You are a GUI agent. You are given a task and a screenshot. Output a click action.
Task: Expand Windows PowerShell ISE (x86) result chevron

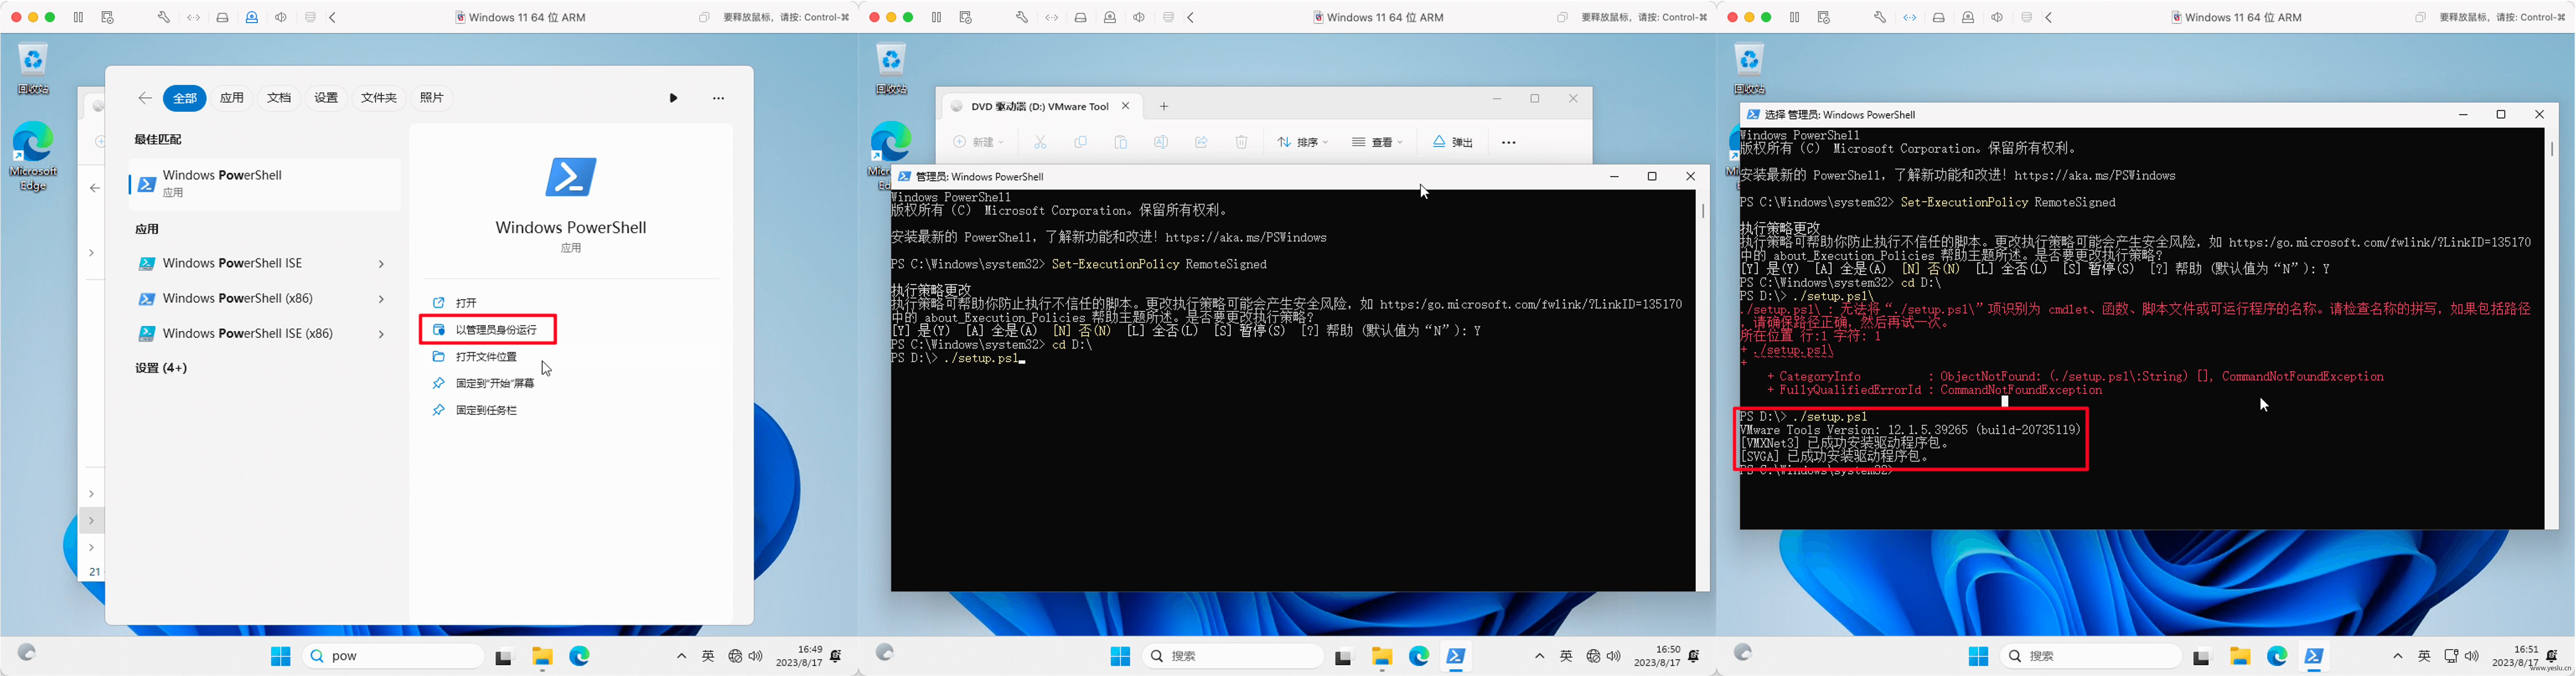[x=381, y=334]
